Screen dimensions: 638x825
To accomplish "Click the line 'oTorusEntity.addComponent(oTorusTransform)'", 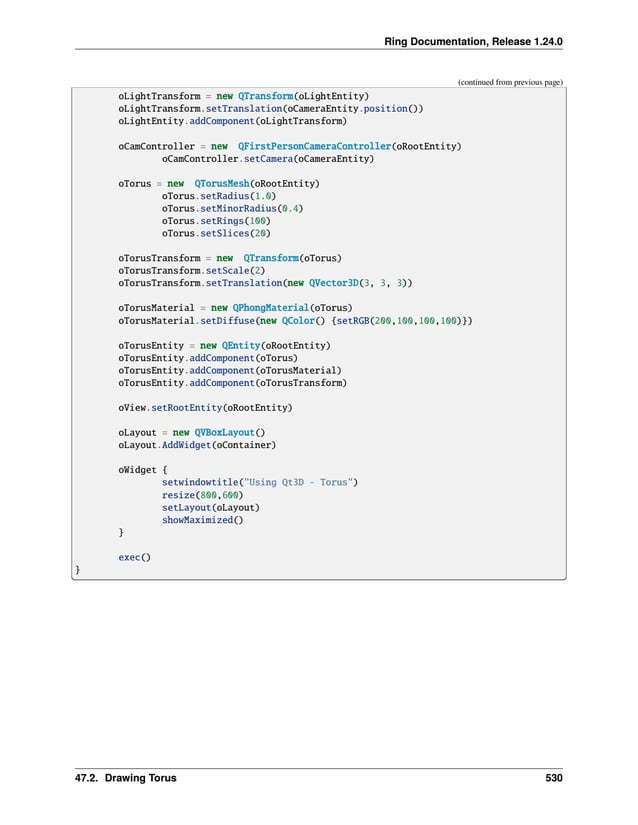I will pos(232,383).
